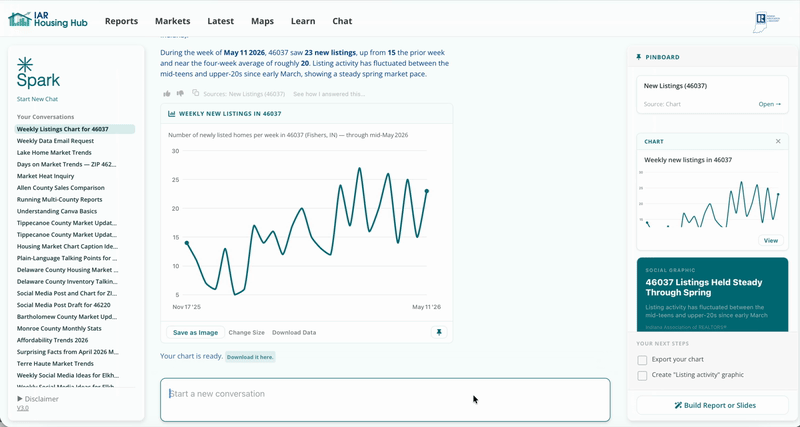Open Running Multi-County Reports conversation

pos(60,199)
